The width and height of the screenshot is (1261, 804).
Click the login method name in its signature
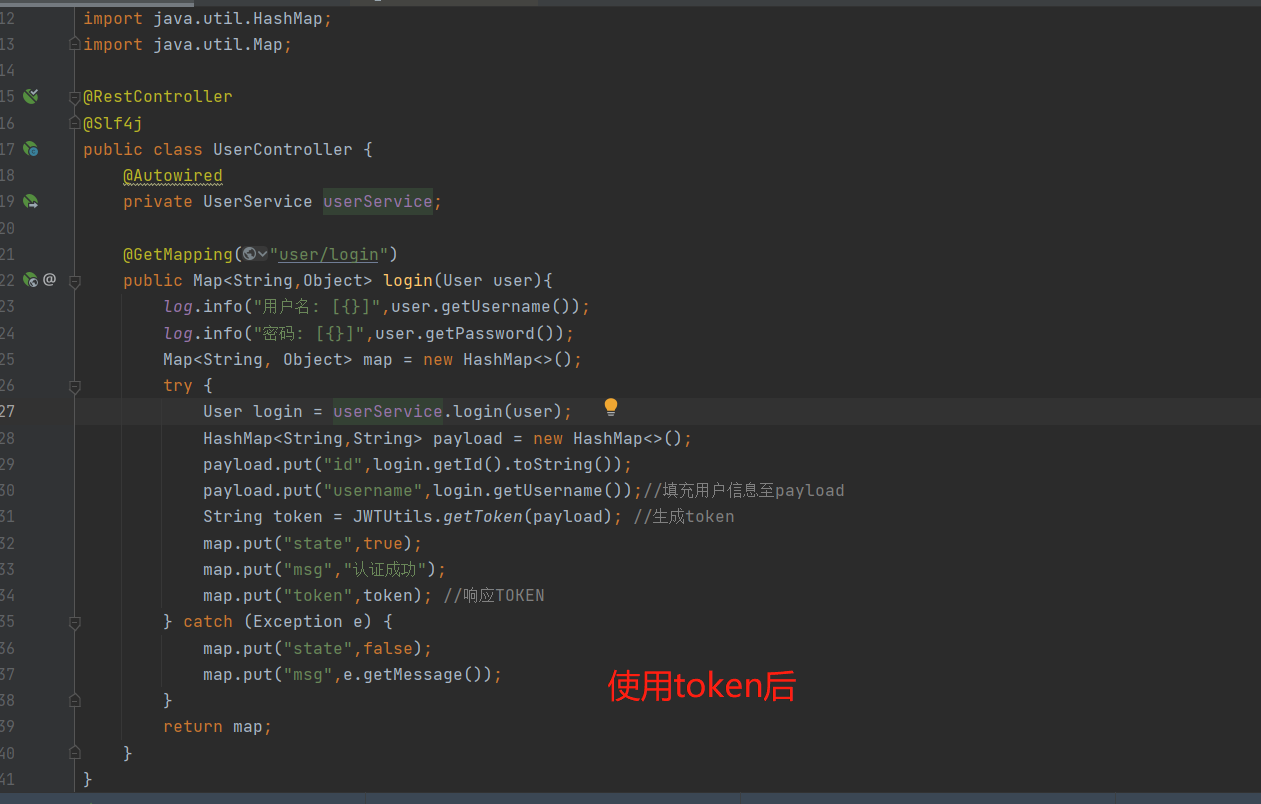point(408,280)
